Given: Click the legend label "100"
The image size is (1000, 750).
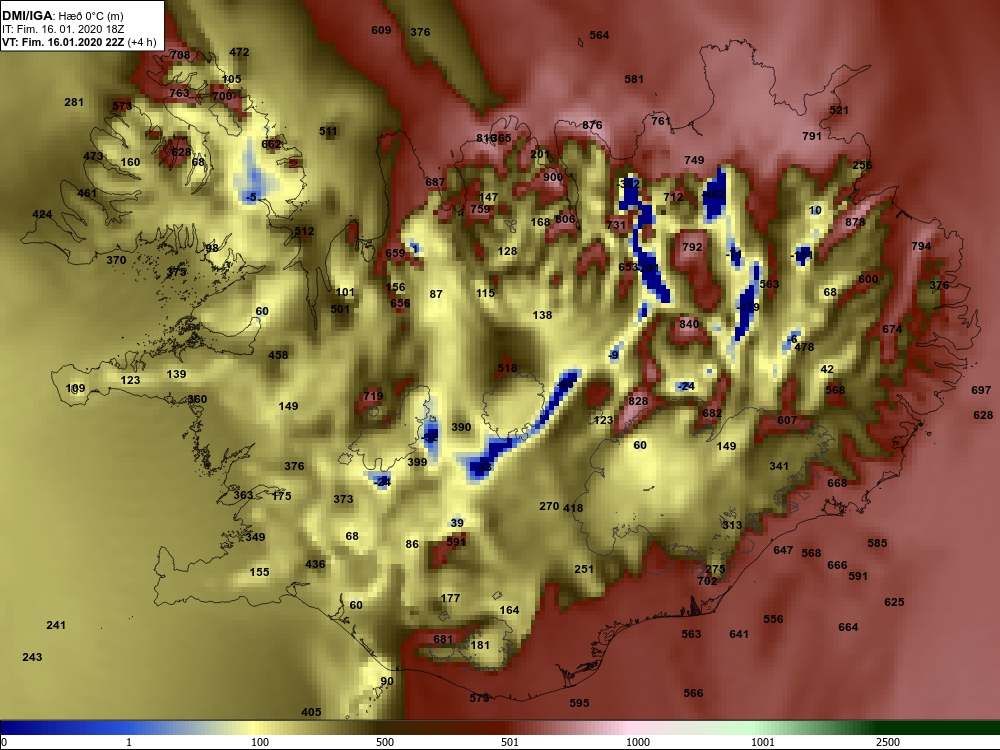Looking at the screenshot, I should click(x=260, y=742).
